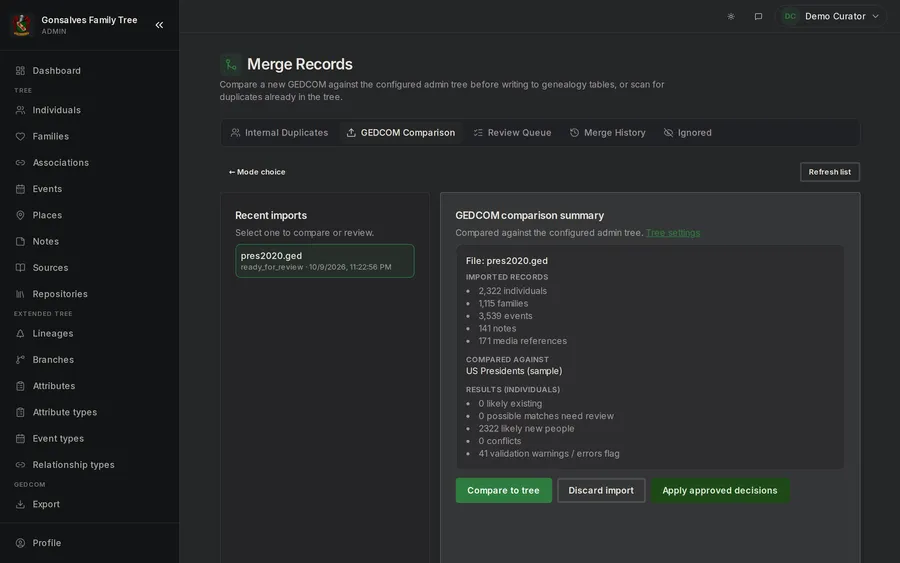Open the Tree settings link

(673, 232)
